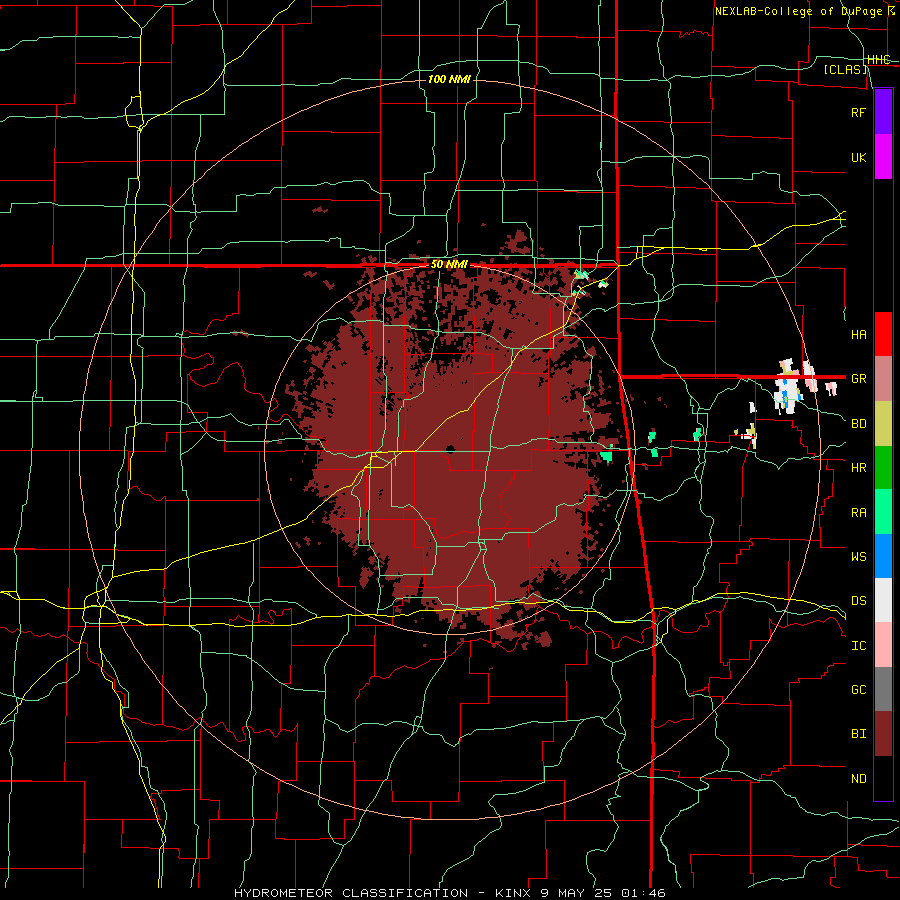The height and width of the screenshot is (900, 900).
Task: Select the 'BD' legend label
Action: point(858,424)
